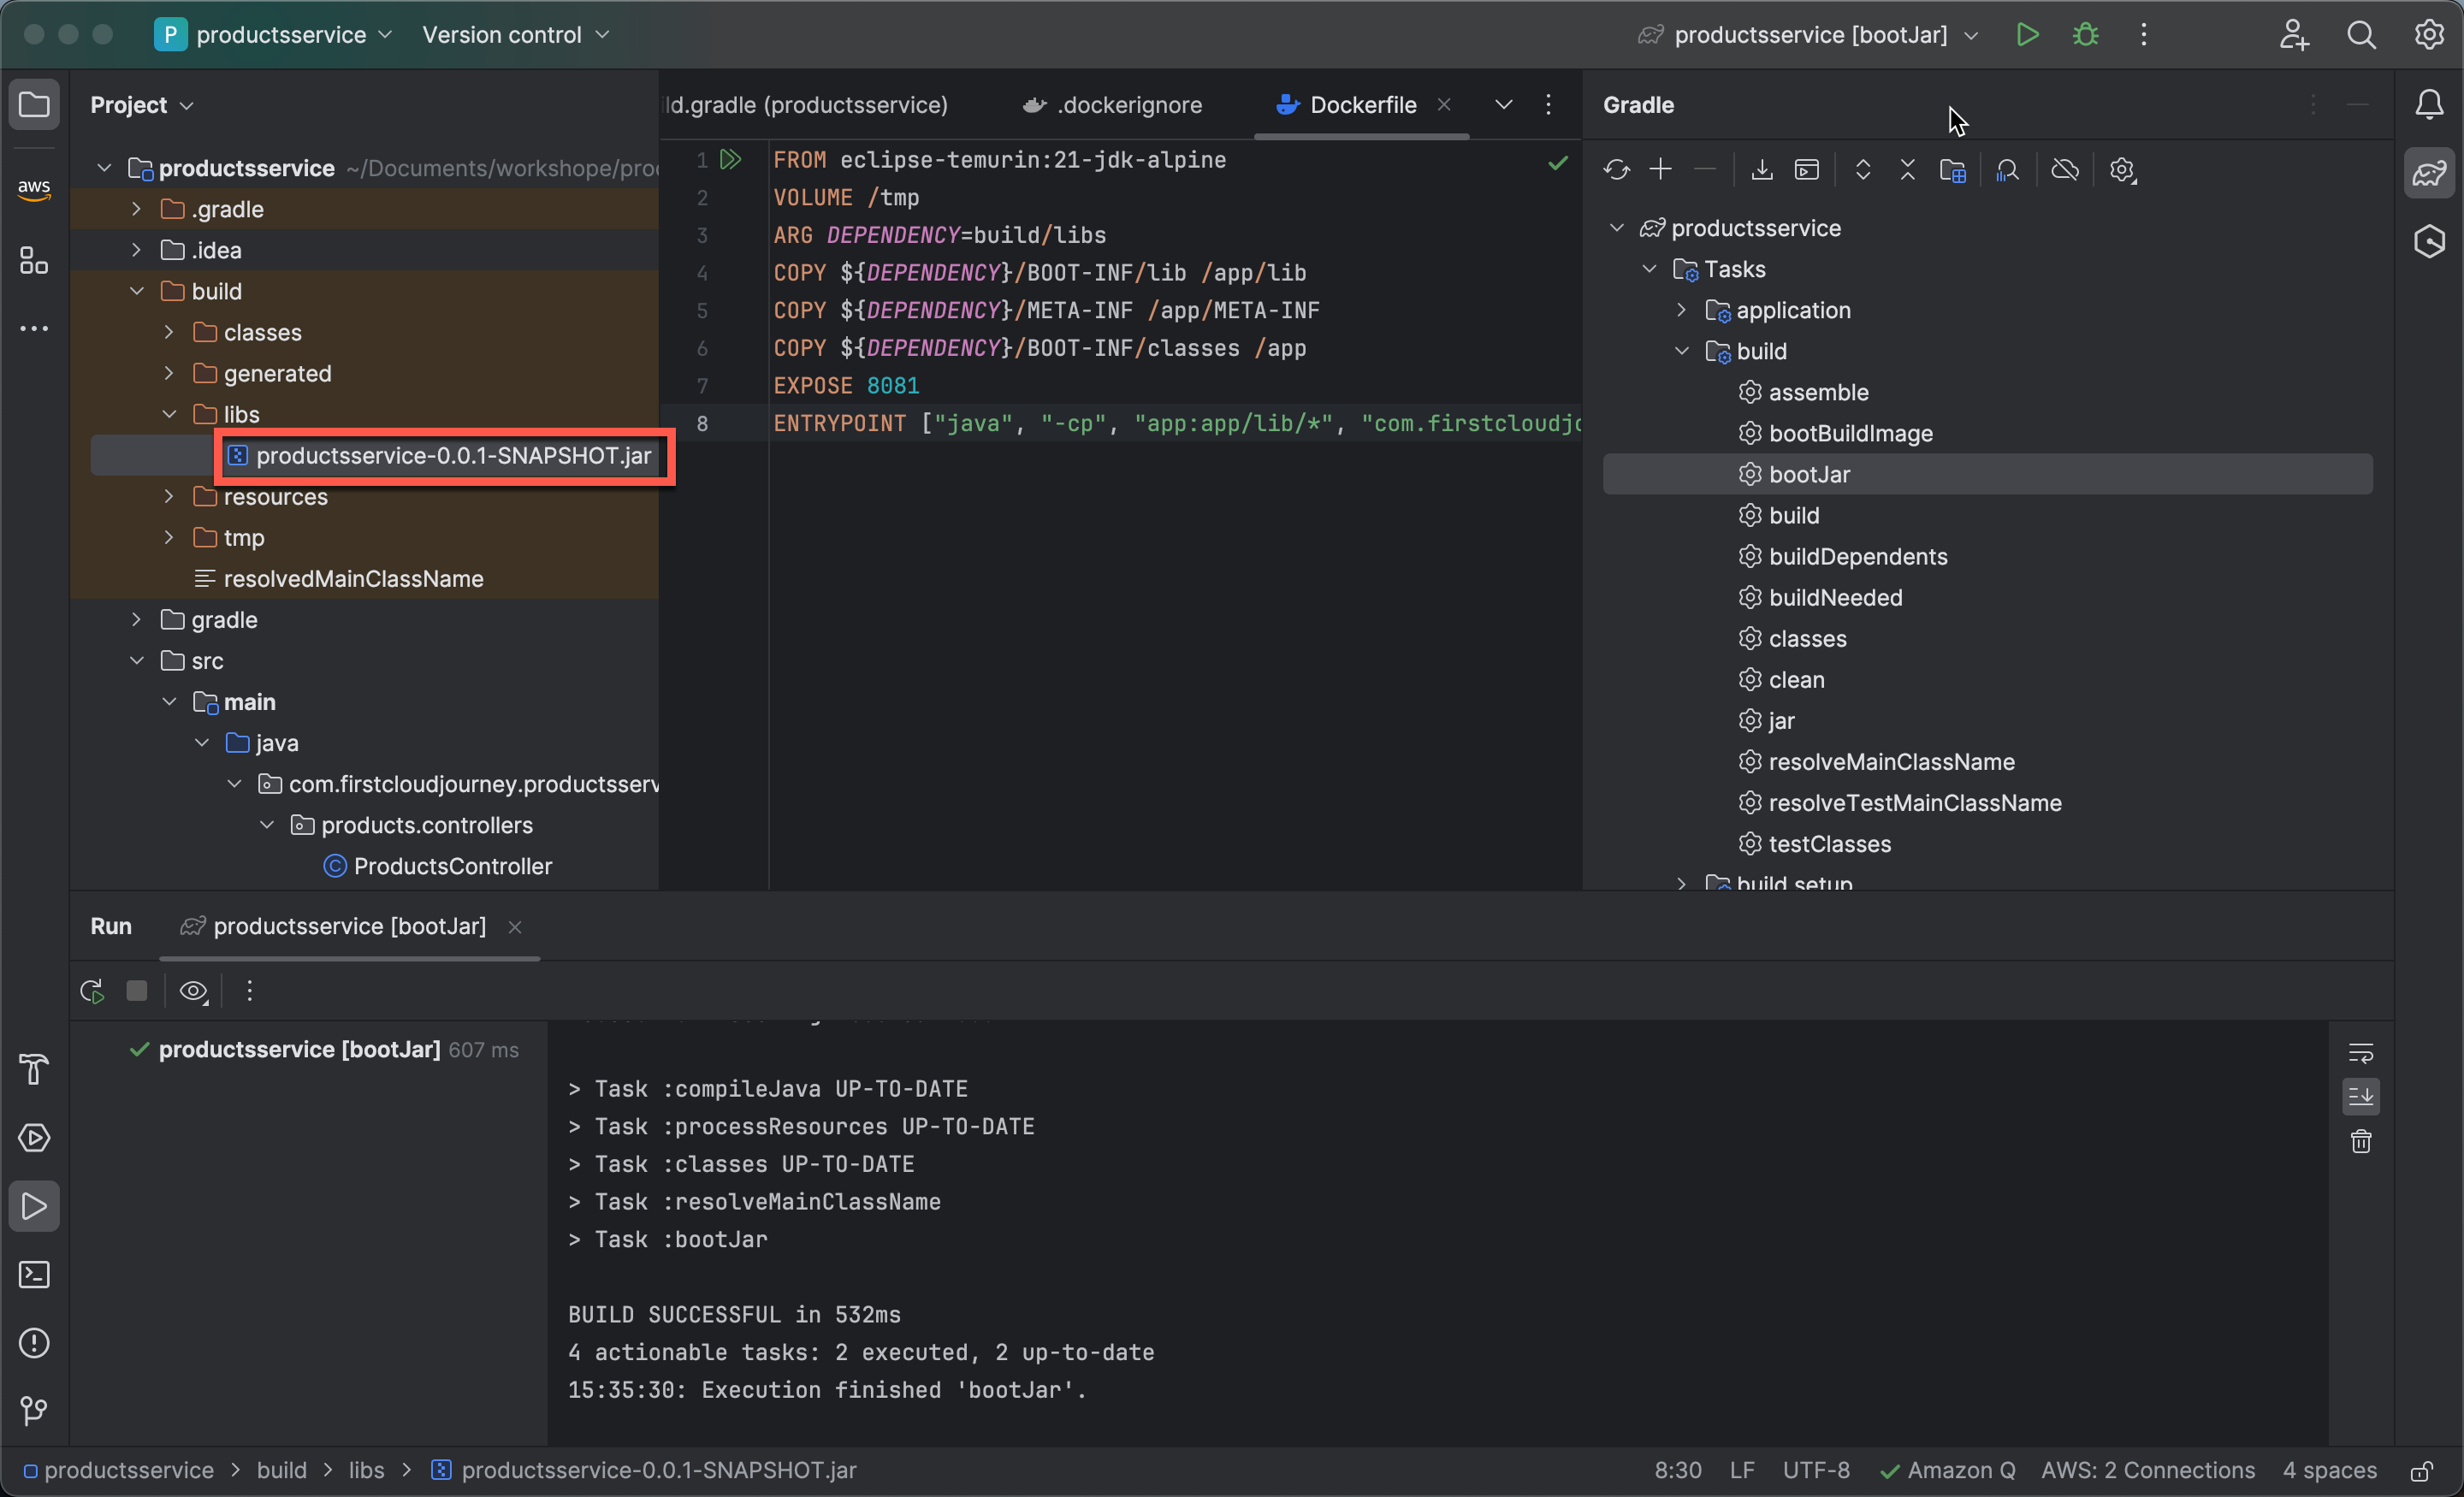Run productsservice [bootJar] configuration
This screenshot has height=1497, width=2464.
[2027, 35]
